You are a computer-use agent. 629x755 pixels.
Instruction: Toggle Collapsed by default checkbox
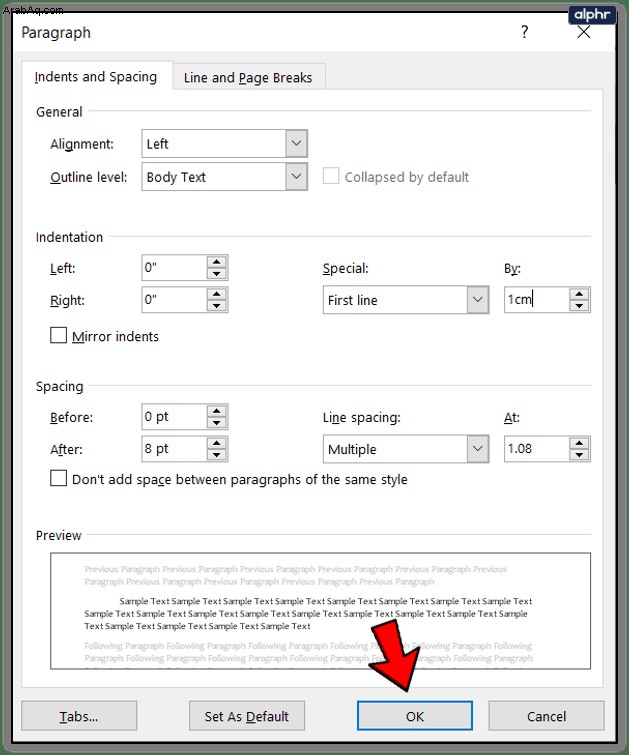[x=331, y=176]
